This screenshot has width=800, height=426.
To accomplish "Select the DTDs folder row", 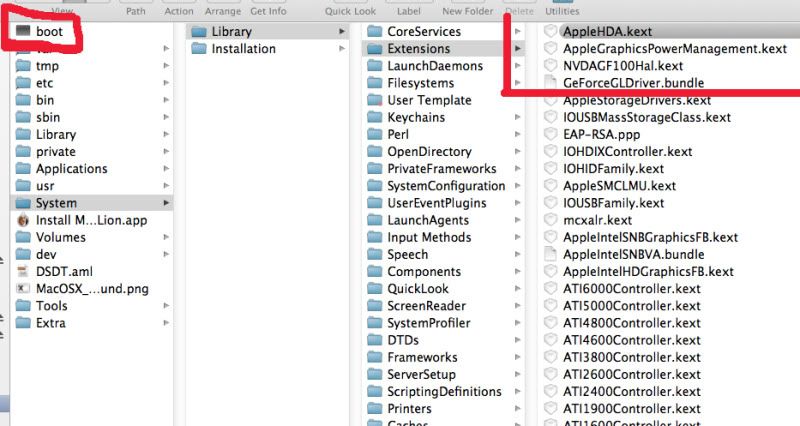I will [443, 340].
